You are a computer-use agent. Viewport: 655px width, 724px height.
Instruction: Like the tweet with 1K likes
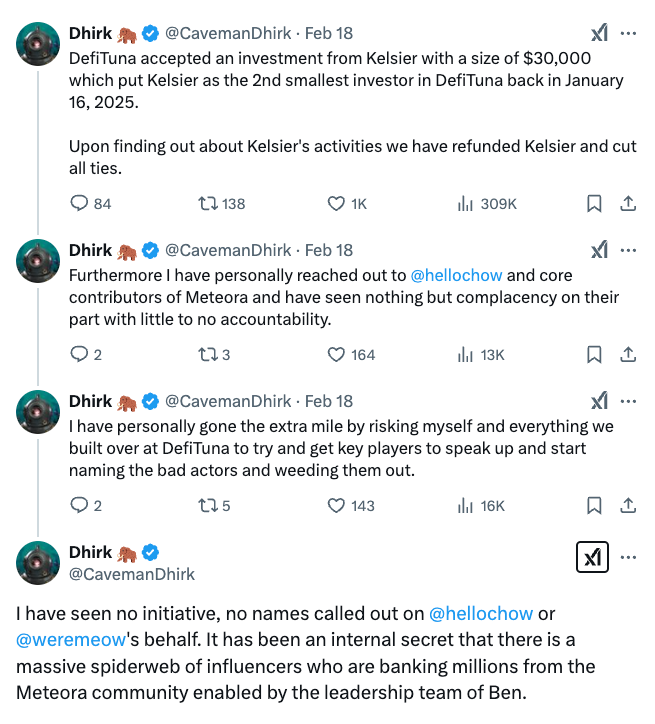click(337, 203)
